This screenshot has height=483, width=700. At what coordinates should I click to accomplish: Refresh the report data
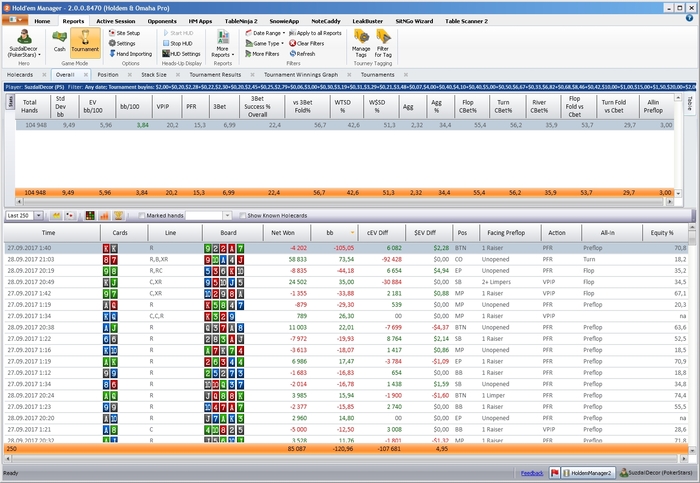tap(302, 54)
